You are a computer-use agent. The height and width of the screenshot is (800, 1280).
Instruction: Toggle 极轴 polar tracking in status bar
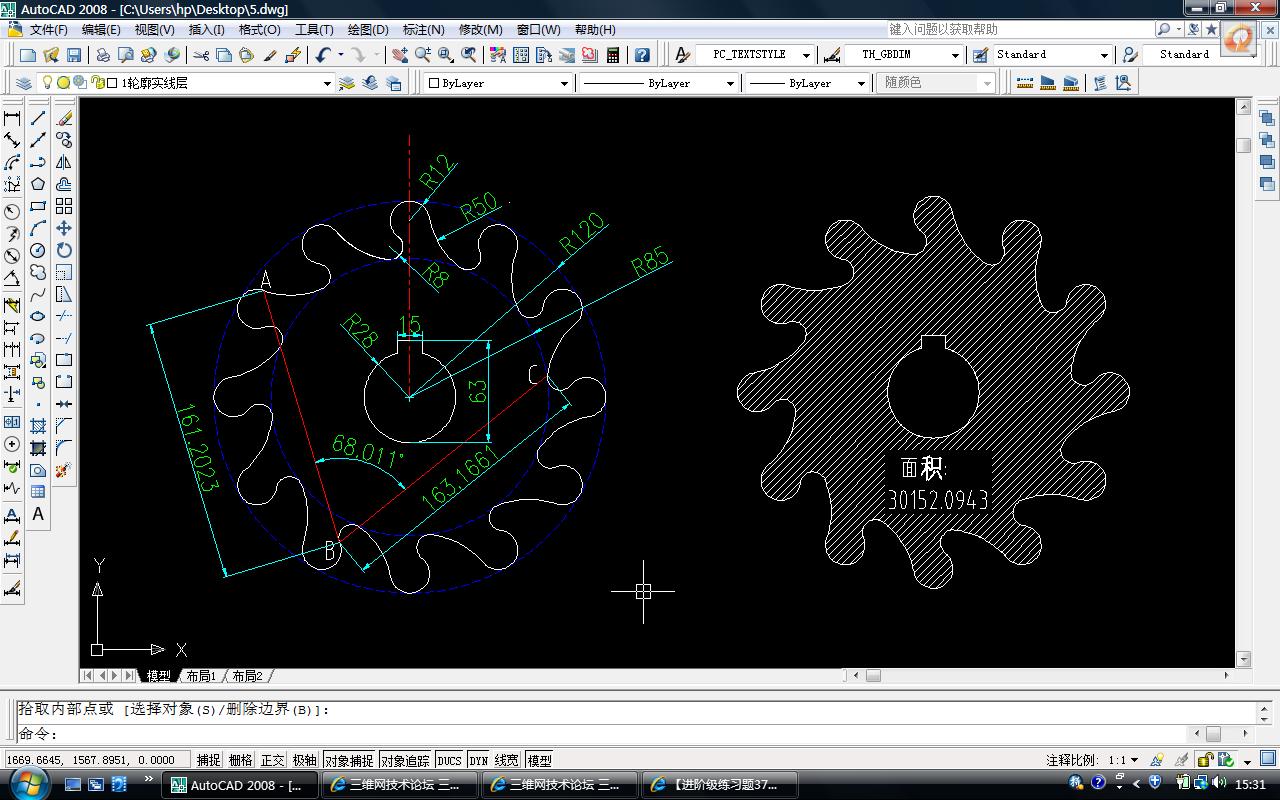click(305, 760)
